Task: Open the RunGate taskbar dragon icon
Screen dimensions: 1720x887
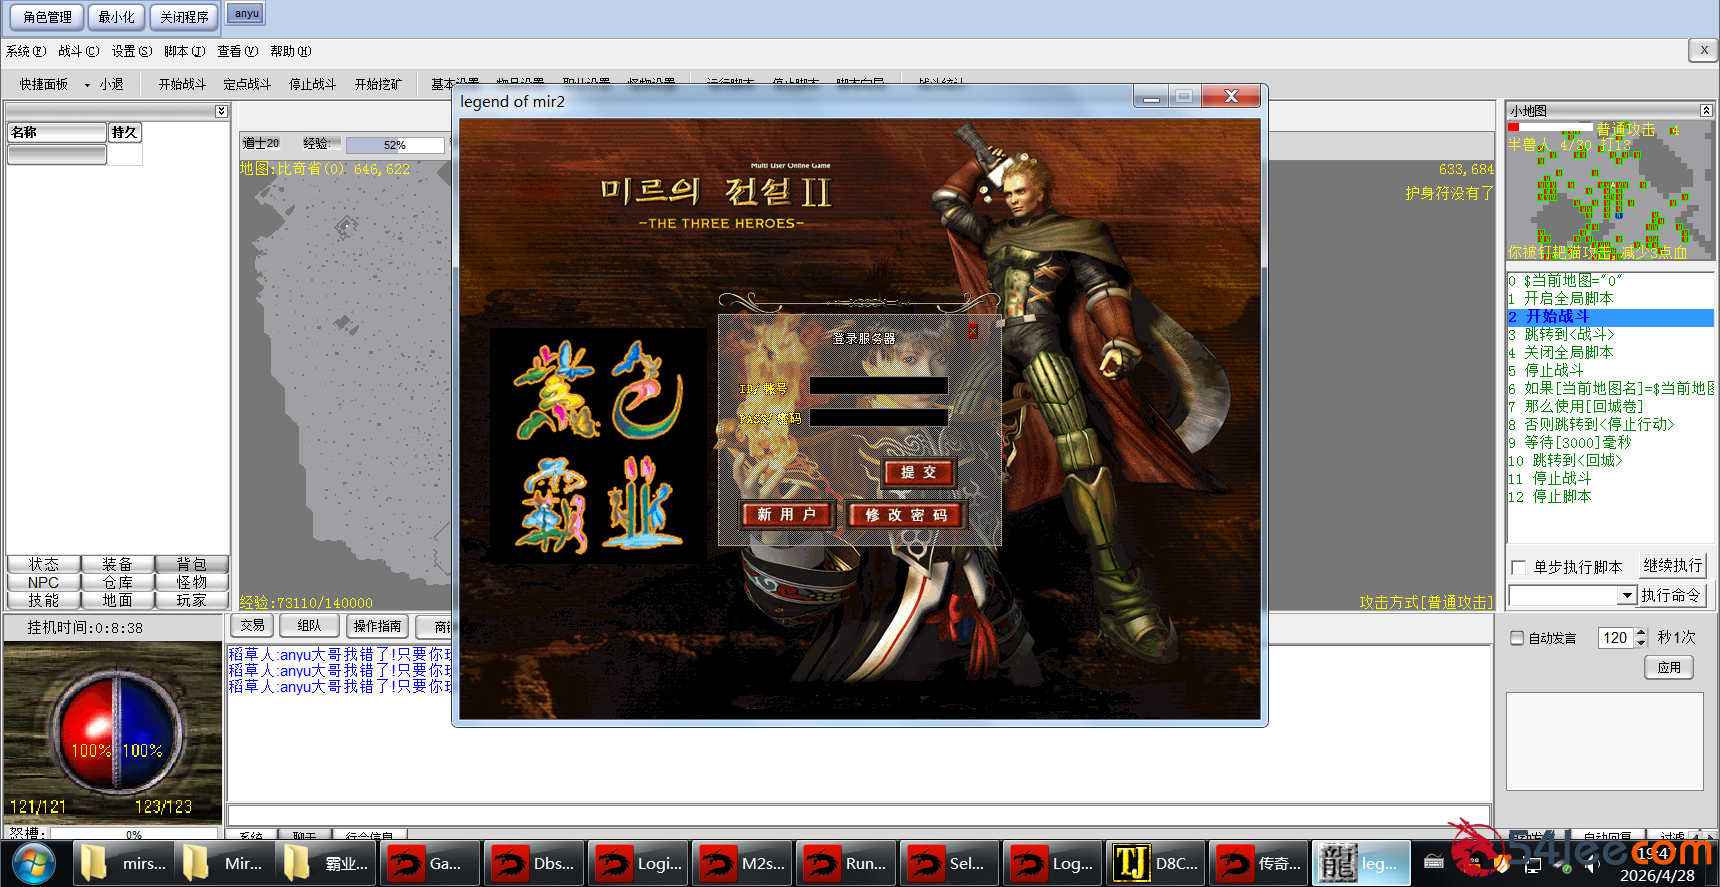Action: 845,863
